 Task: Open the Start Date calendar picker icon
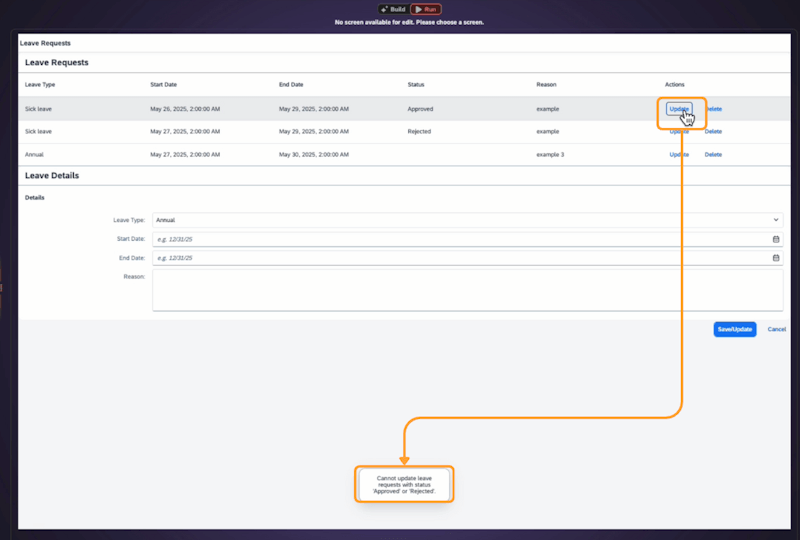(x=776, y=239)
